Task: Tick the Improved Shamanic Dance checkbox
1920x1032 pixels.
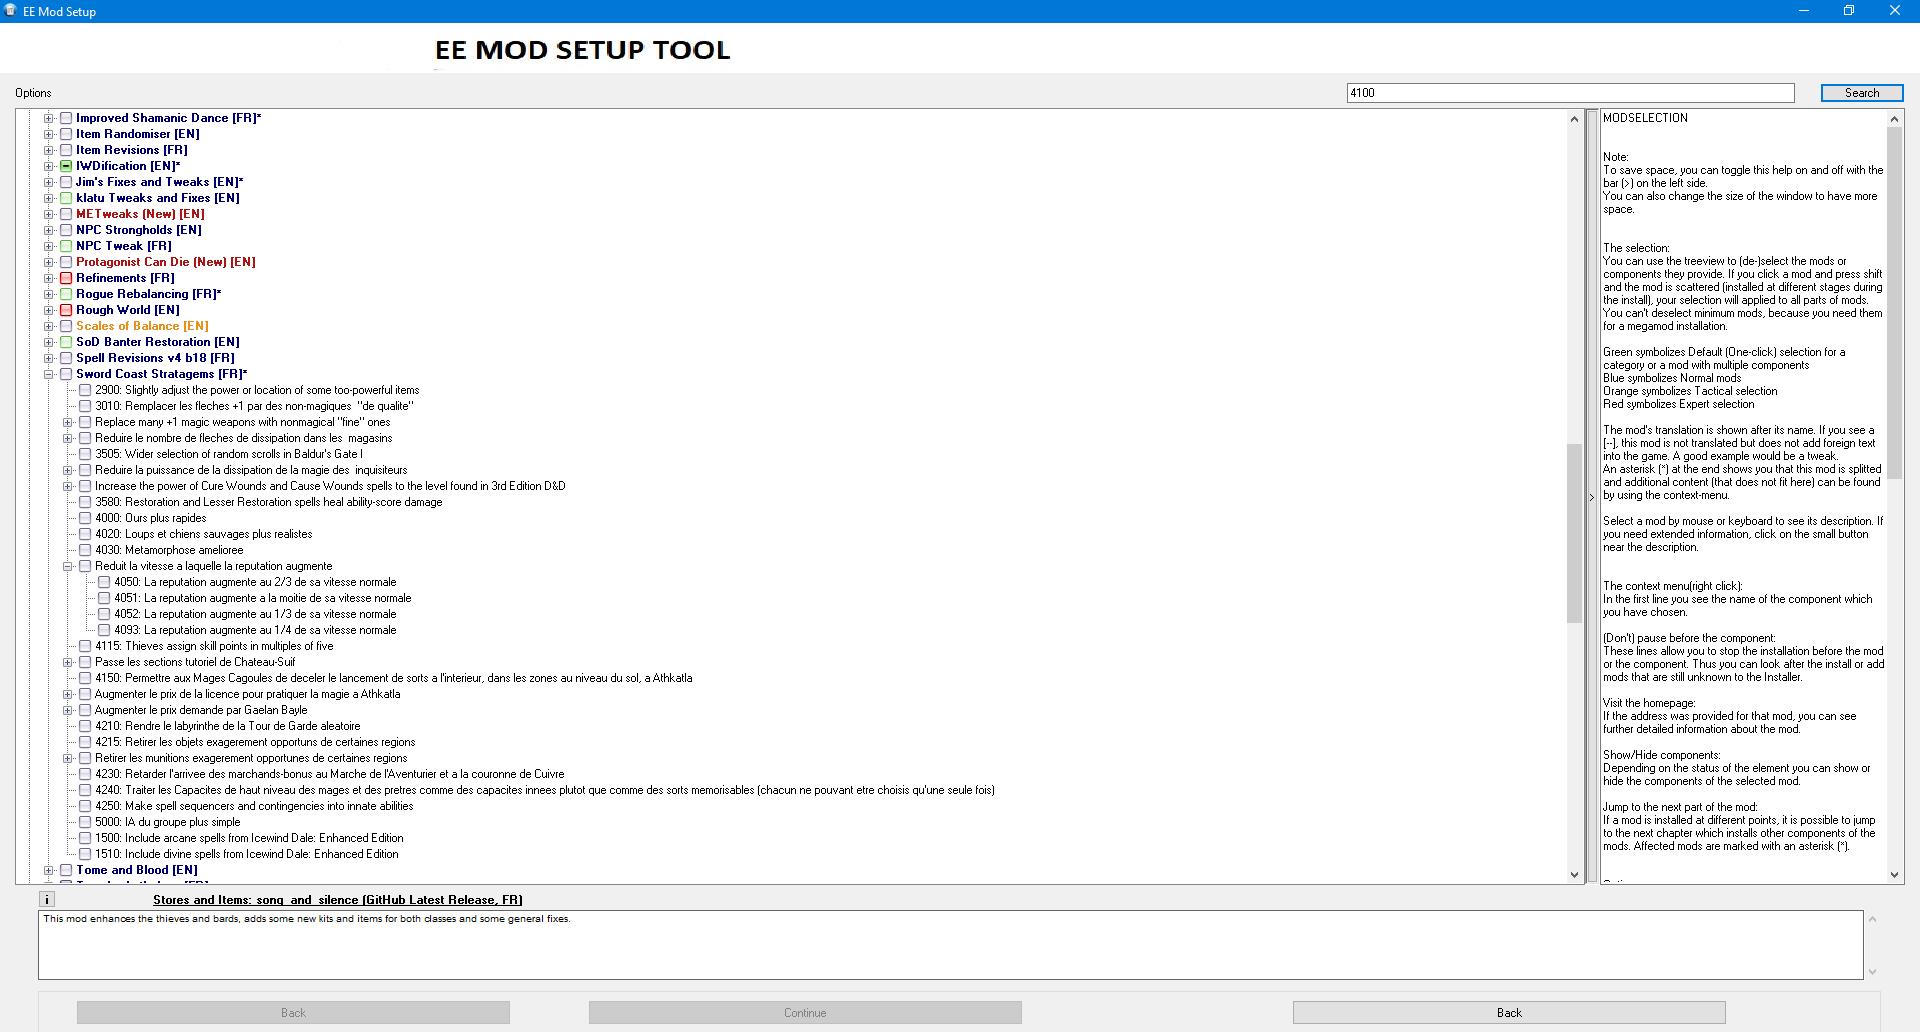Action: pyautogui.click(x=66, y=118)
